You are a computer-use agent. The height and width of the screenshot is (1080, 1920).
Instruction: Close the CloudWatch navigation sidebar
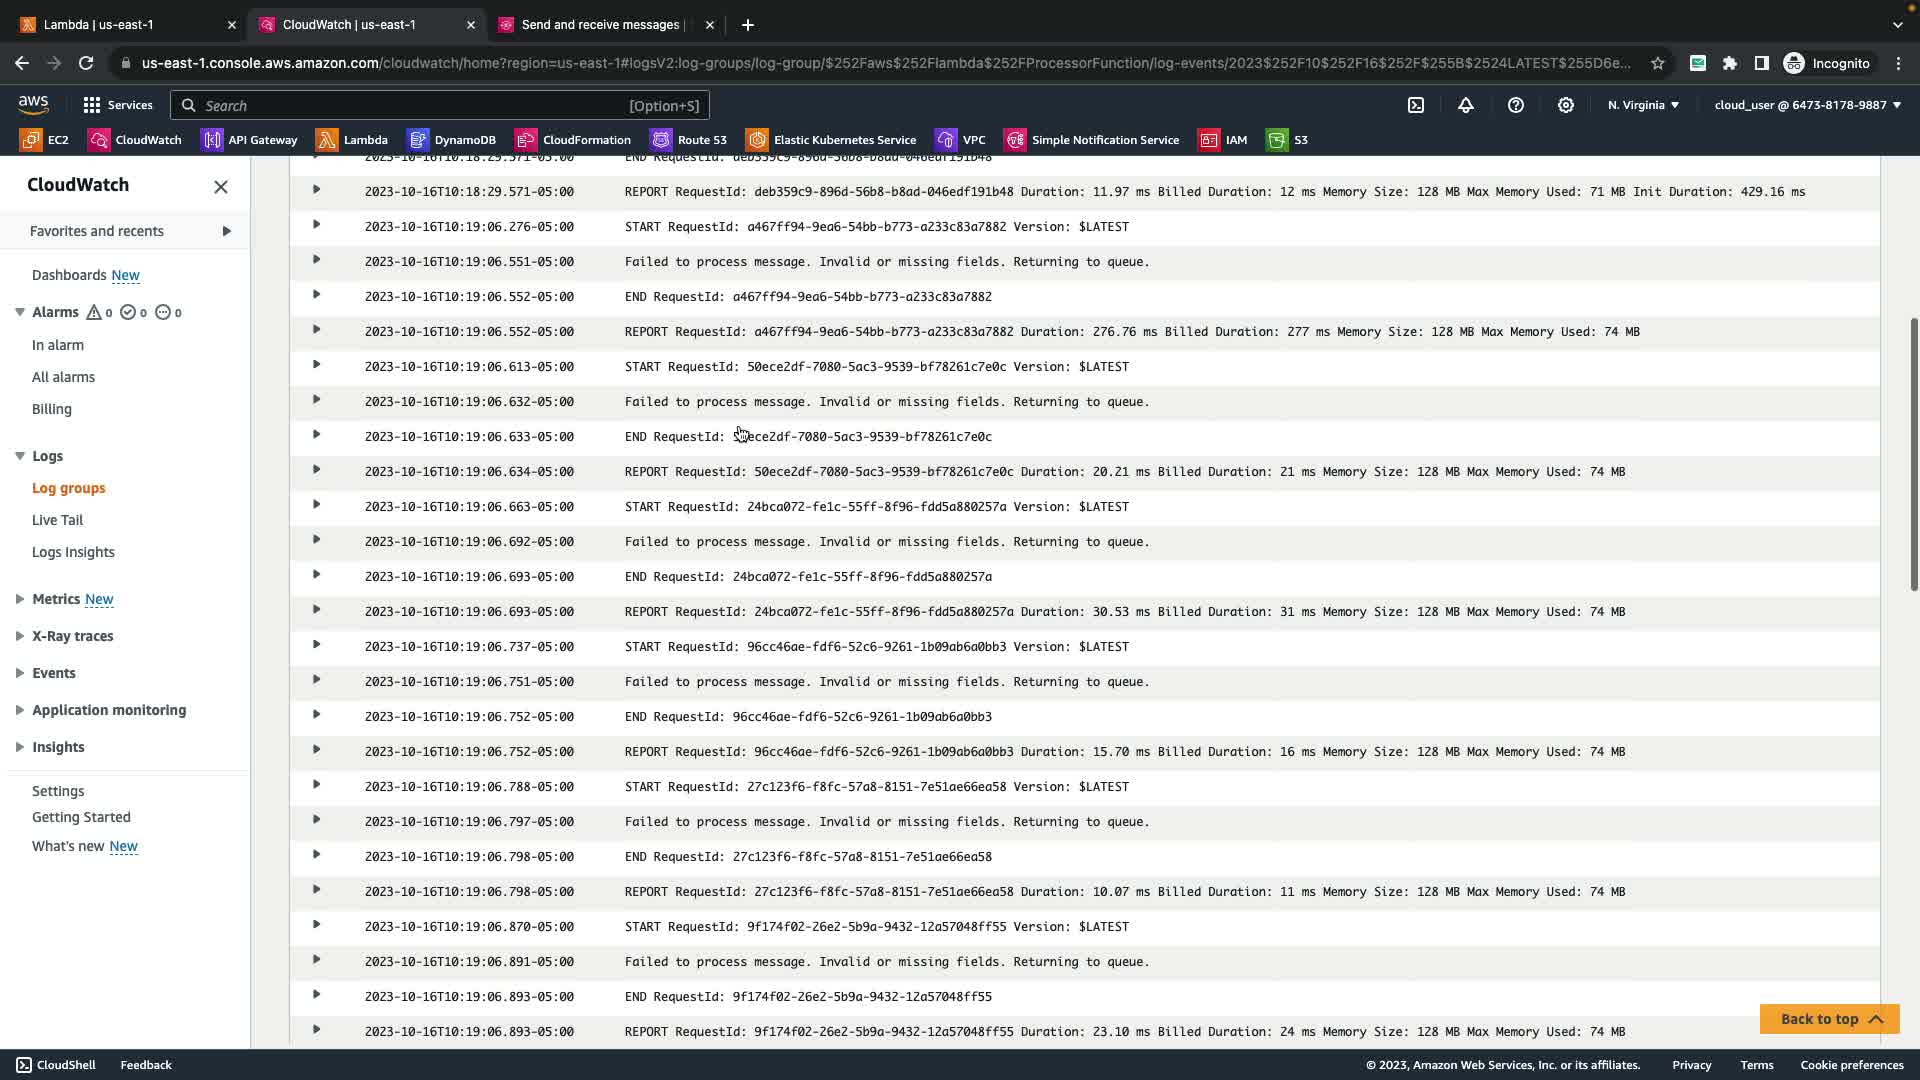pyautogui.click(x=221, y=187)
